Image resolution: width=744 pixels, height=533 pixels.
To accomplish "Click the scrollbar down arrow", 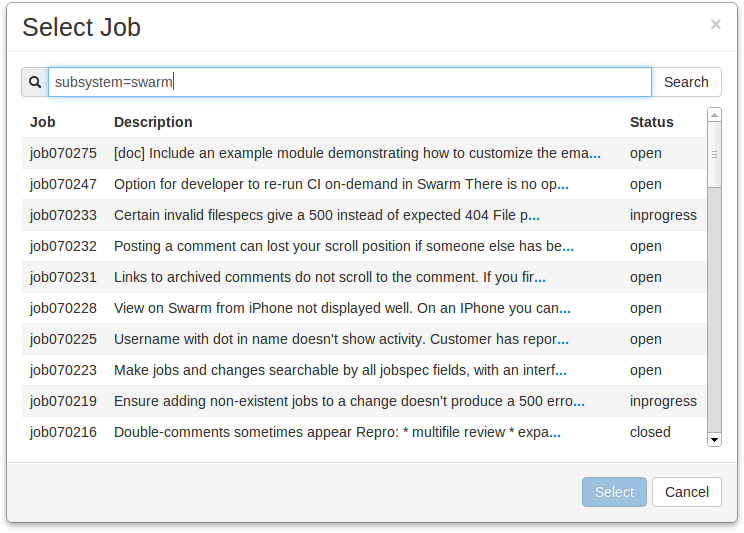I will pos(714,439).
